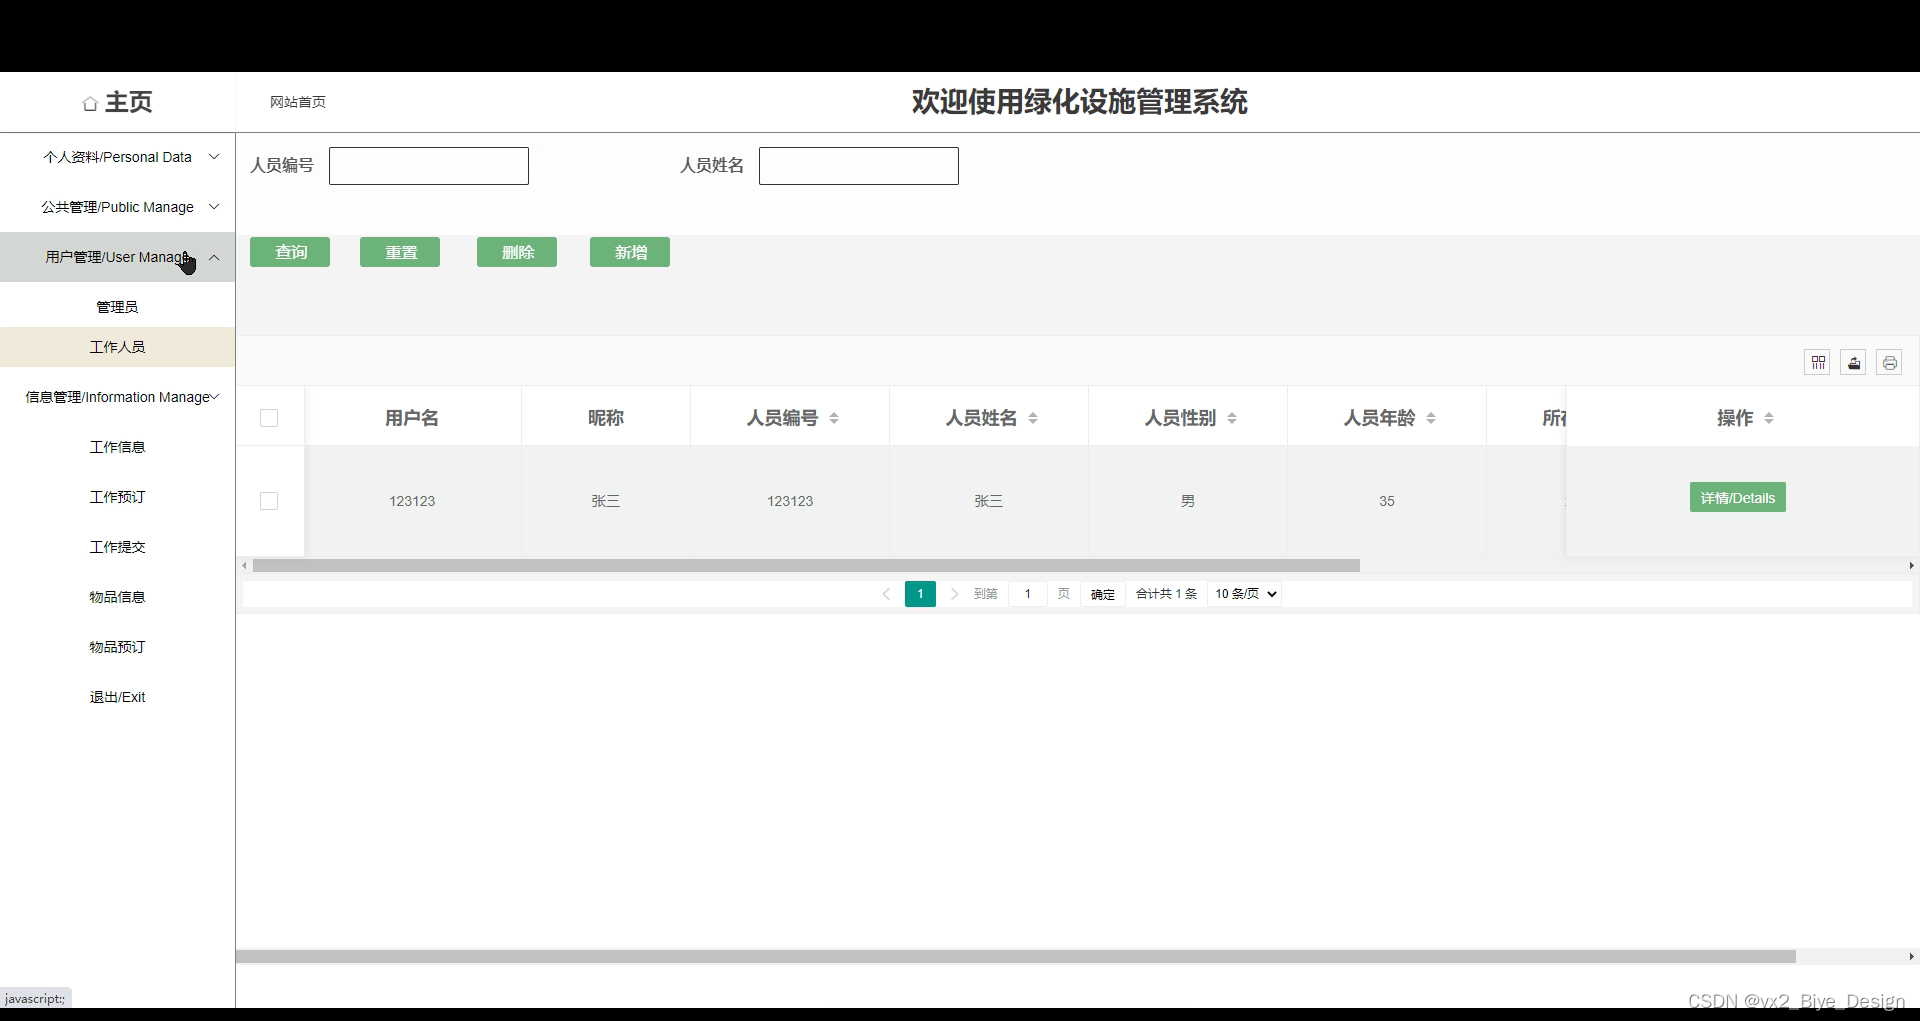
Task: Sort the 人员年龄 column with its arrow
Action: (x=1432, y=418)
